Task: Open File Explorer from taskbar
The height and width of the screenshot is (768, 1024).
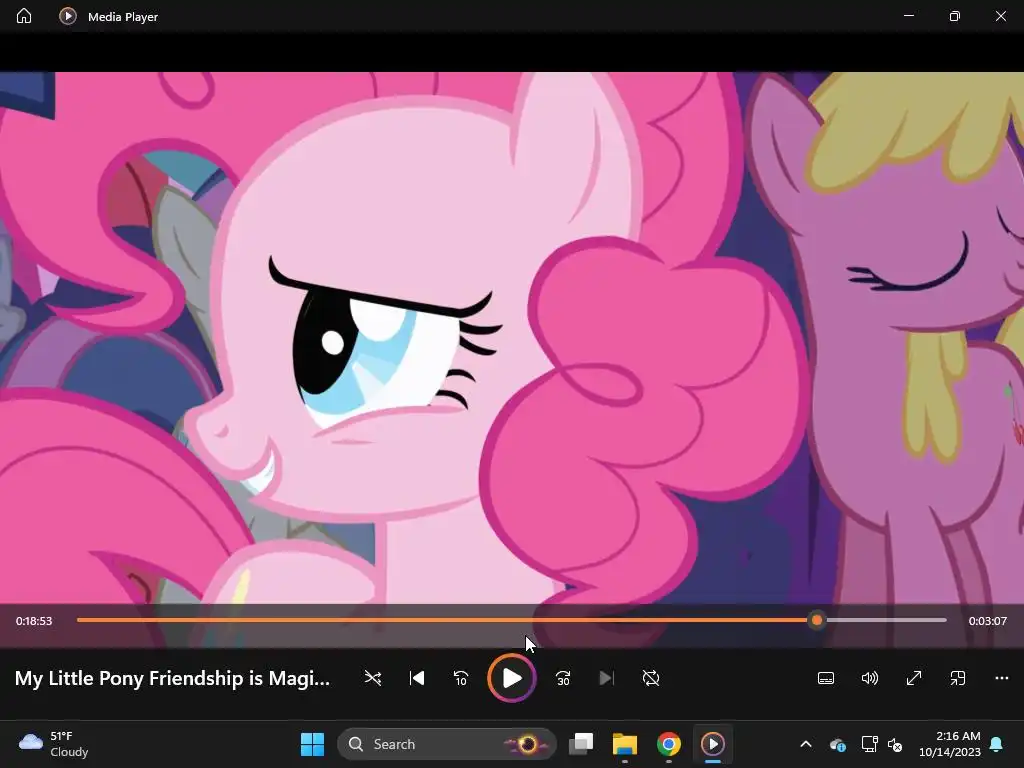Action: click(x=624, y=744)
